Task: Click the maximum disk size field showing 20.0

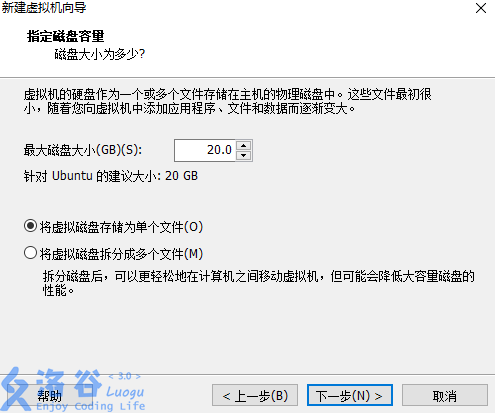Action: (x=205, y=150)
